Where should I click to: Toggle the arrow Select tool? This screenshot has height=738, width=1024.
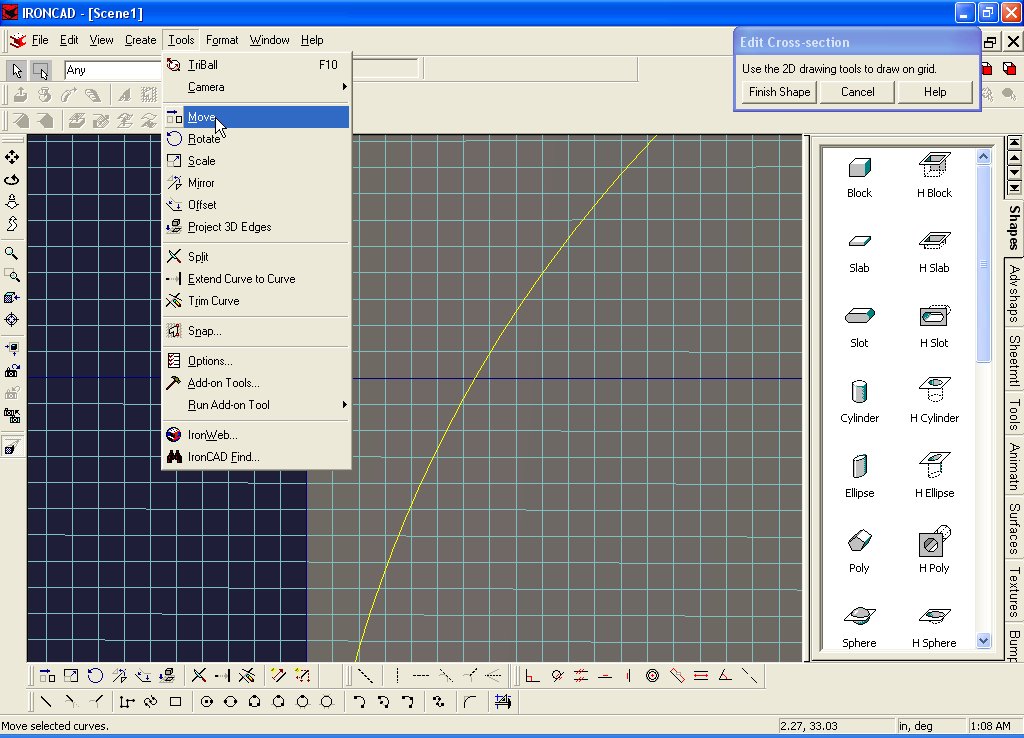[x=17, y=70]
